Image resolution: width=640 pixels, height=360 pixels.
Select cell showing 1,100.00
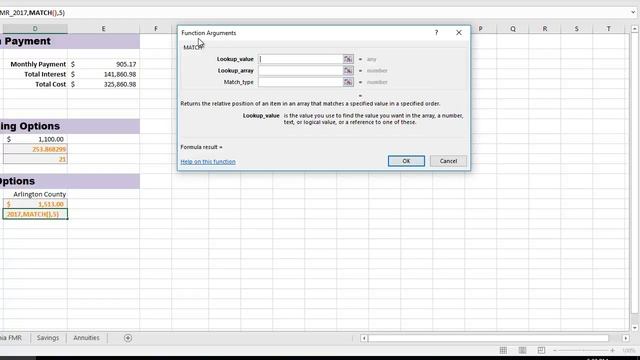[35, 139]
